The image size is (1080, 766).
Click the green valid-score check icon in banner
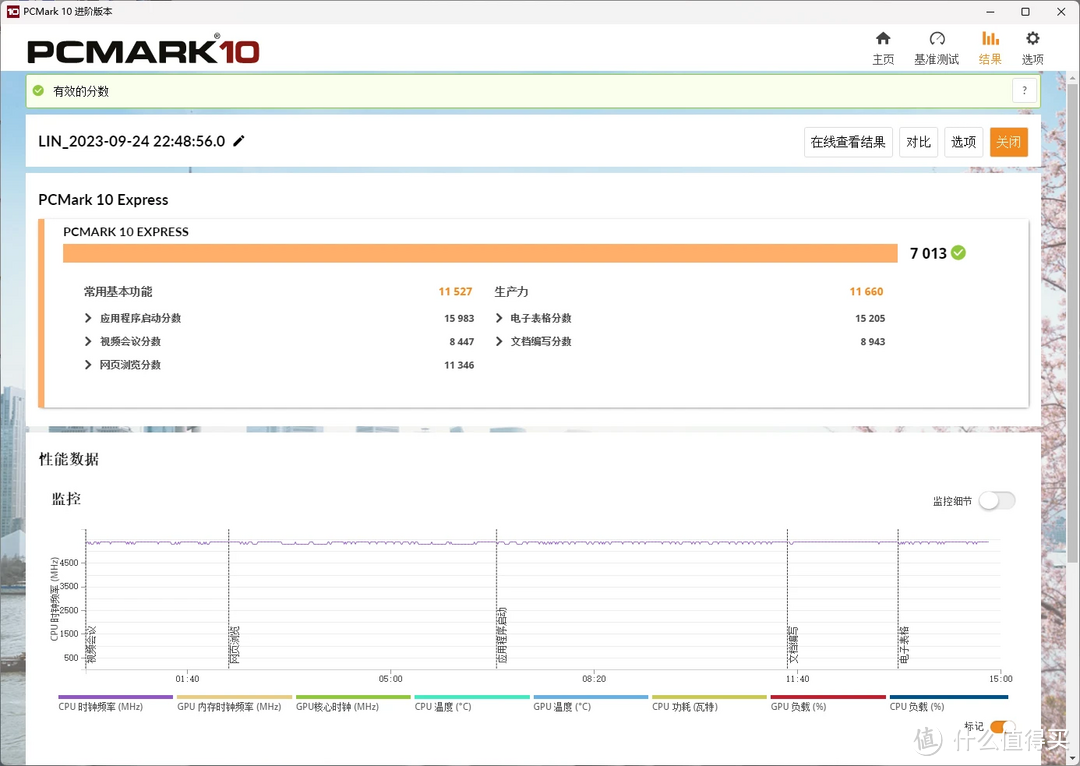pos(39,91)
